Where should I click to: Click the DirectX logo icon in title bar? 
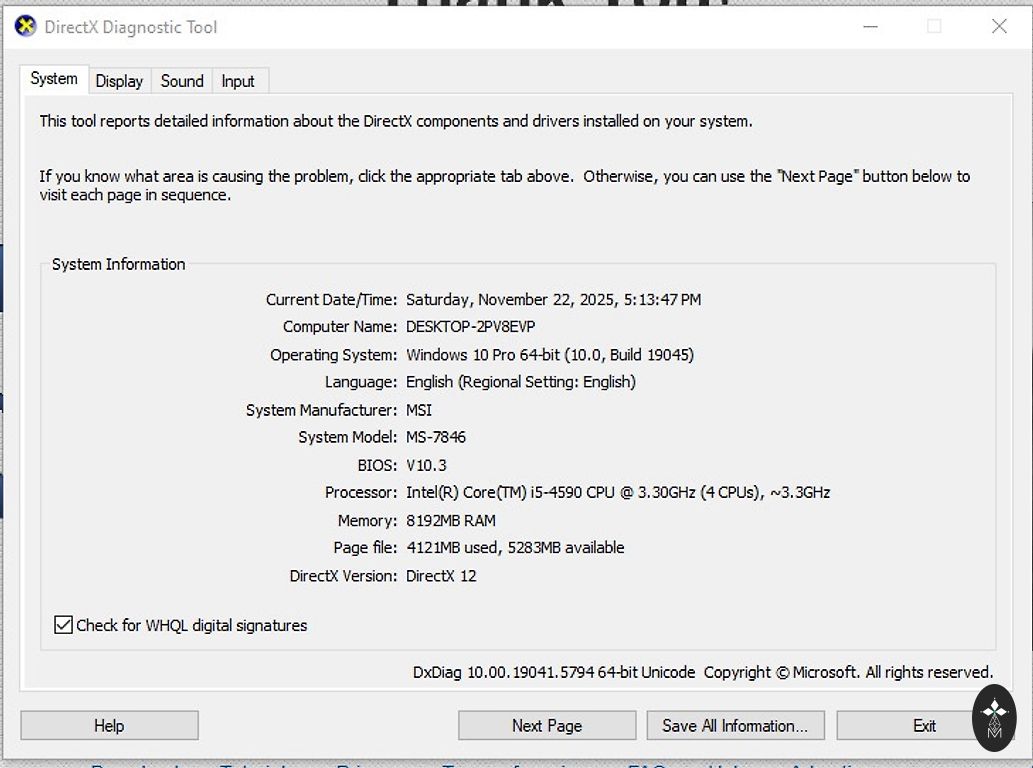tap(25, 27)
